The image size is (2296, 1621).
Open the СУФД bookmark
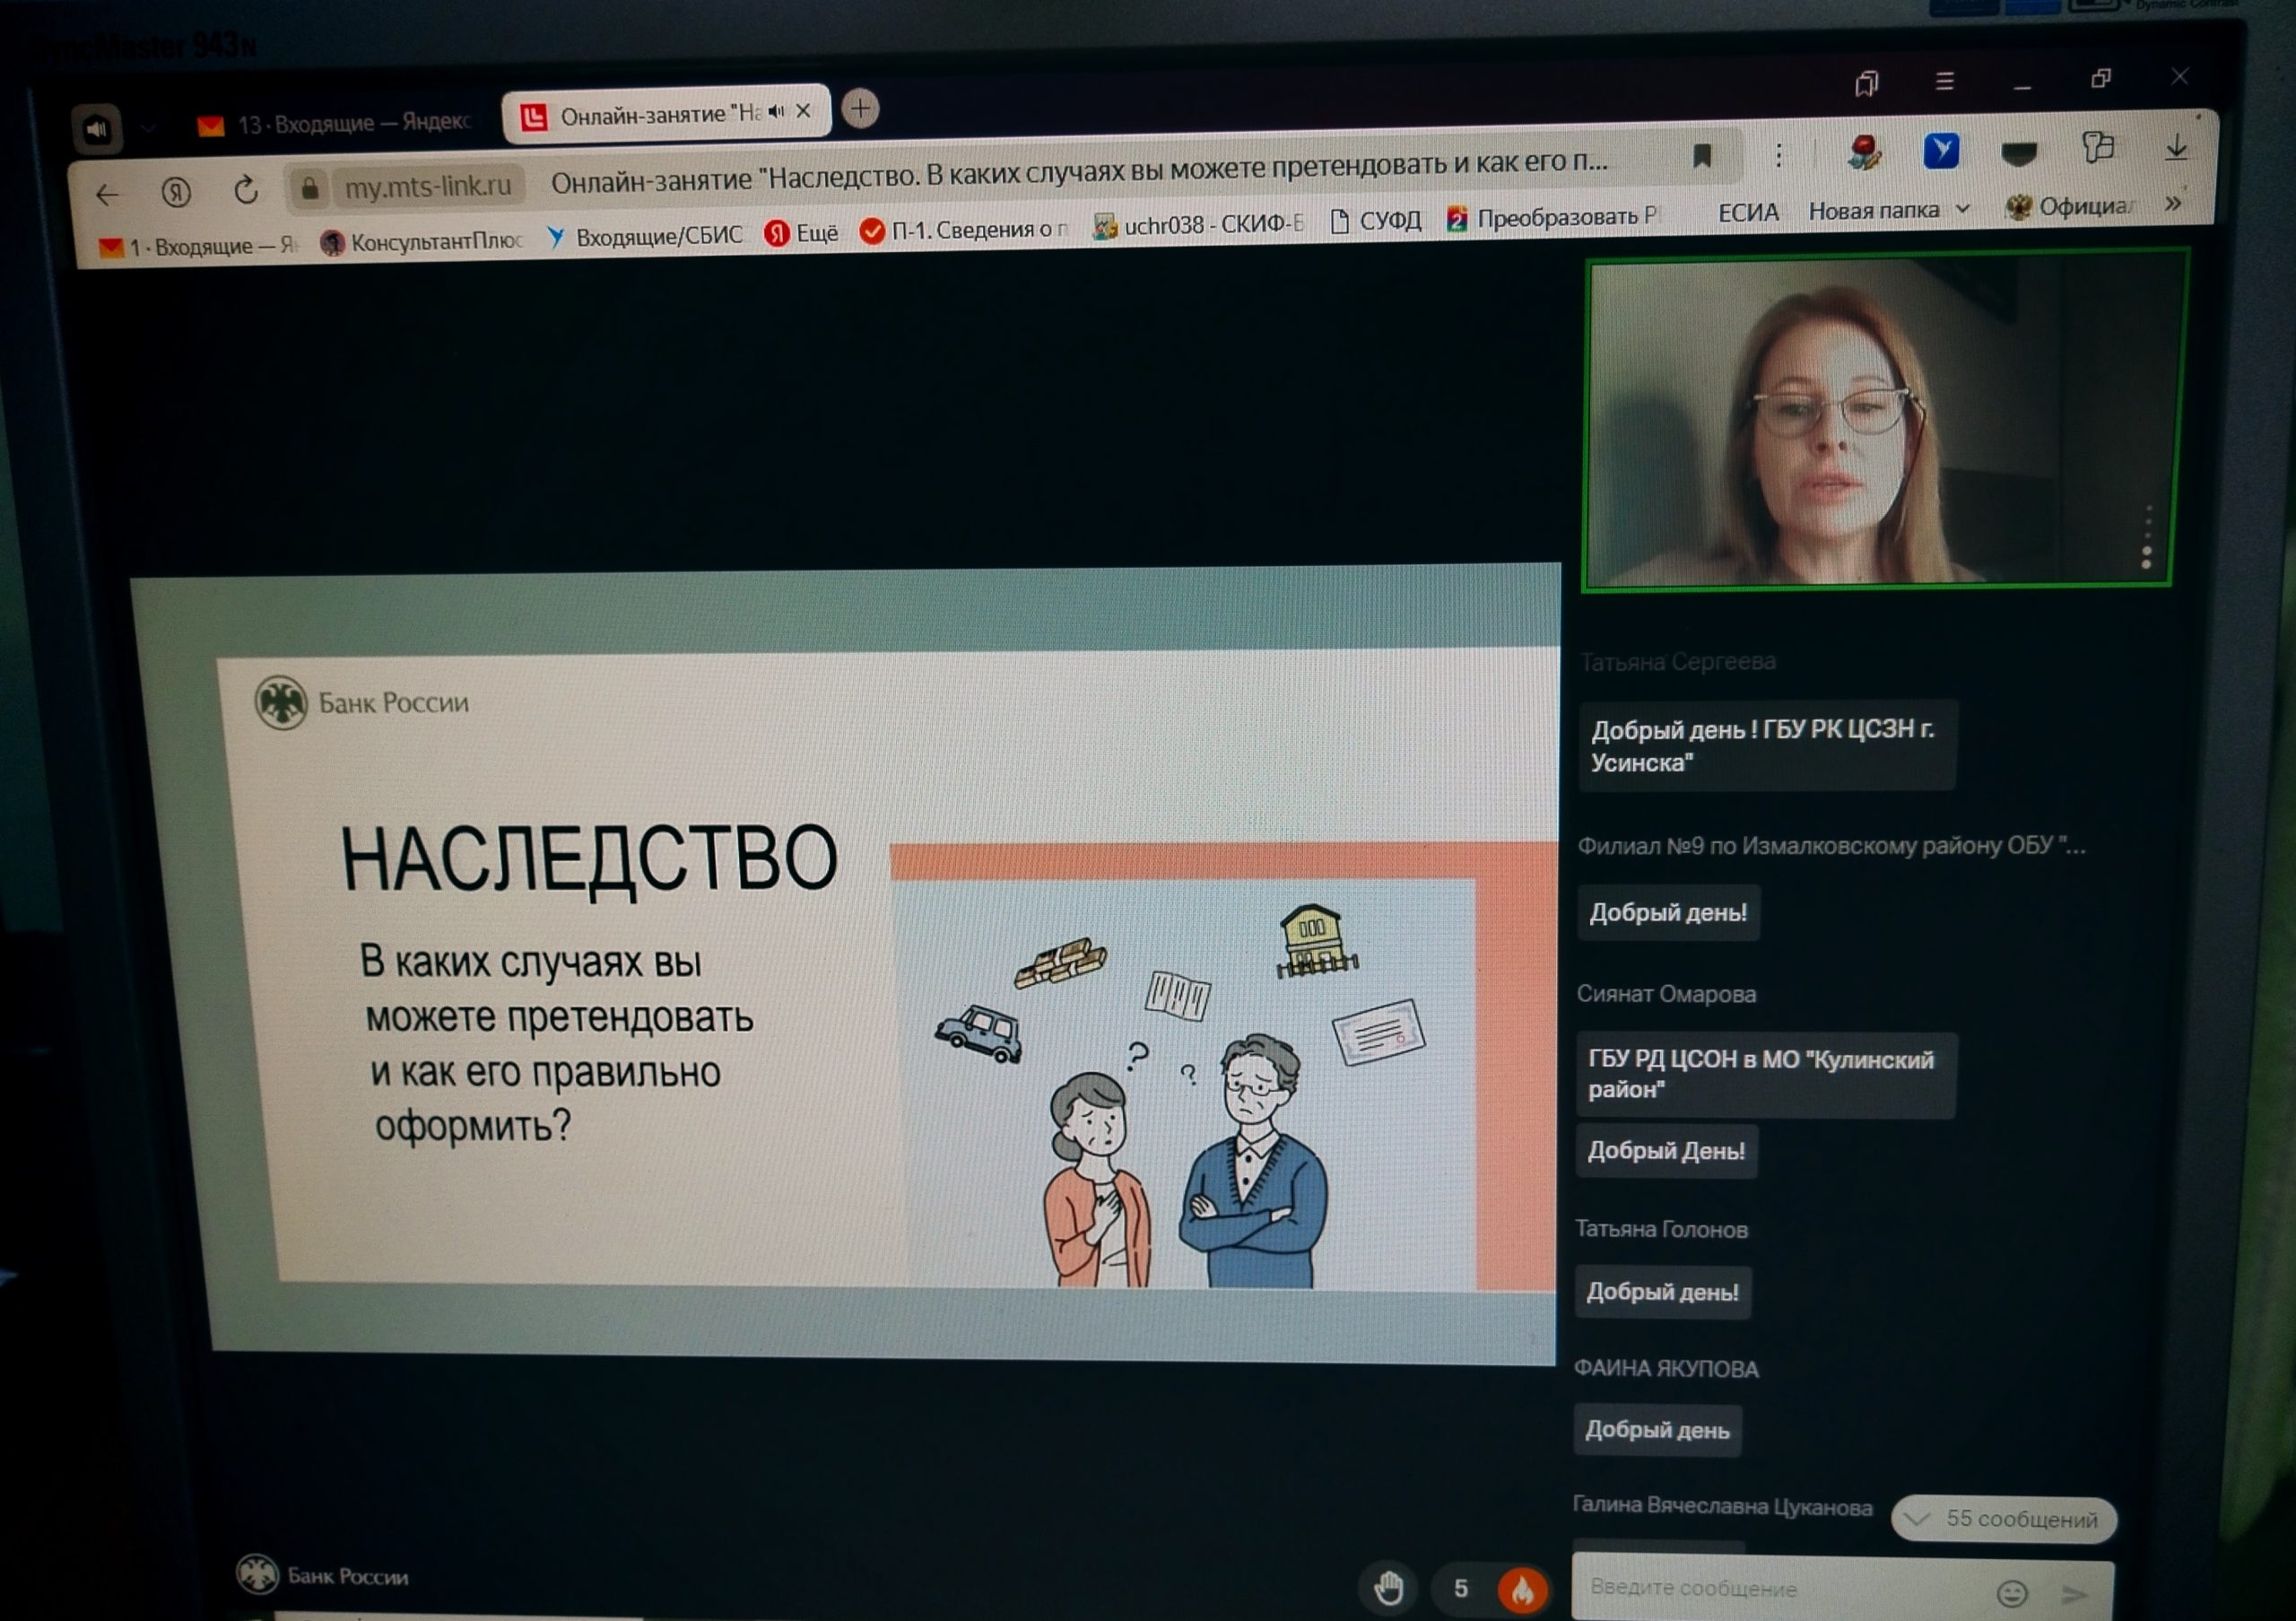coord(1376,221)
